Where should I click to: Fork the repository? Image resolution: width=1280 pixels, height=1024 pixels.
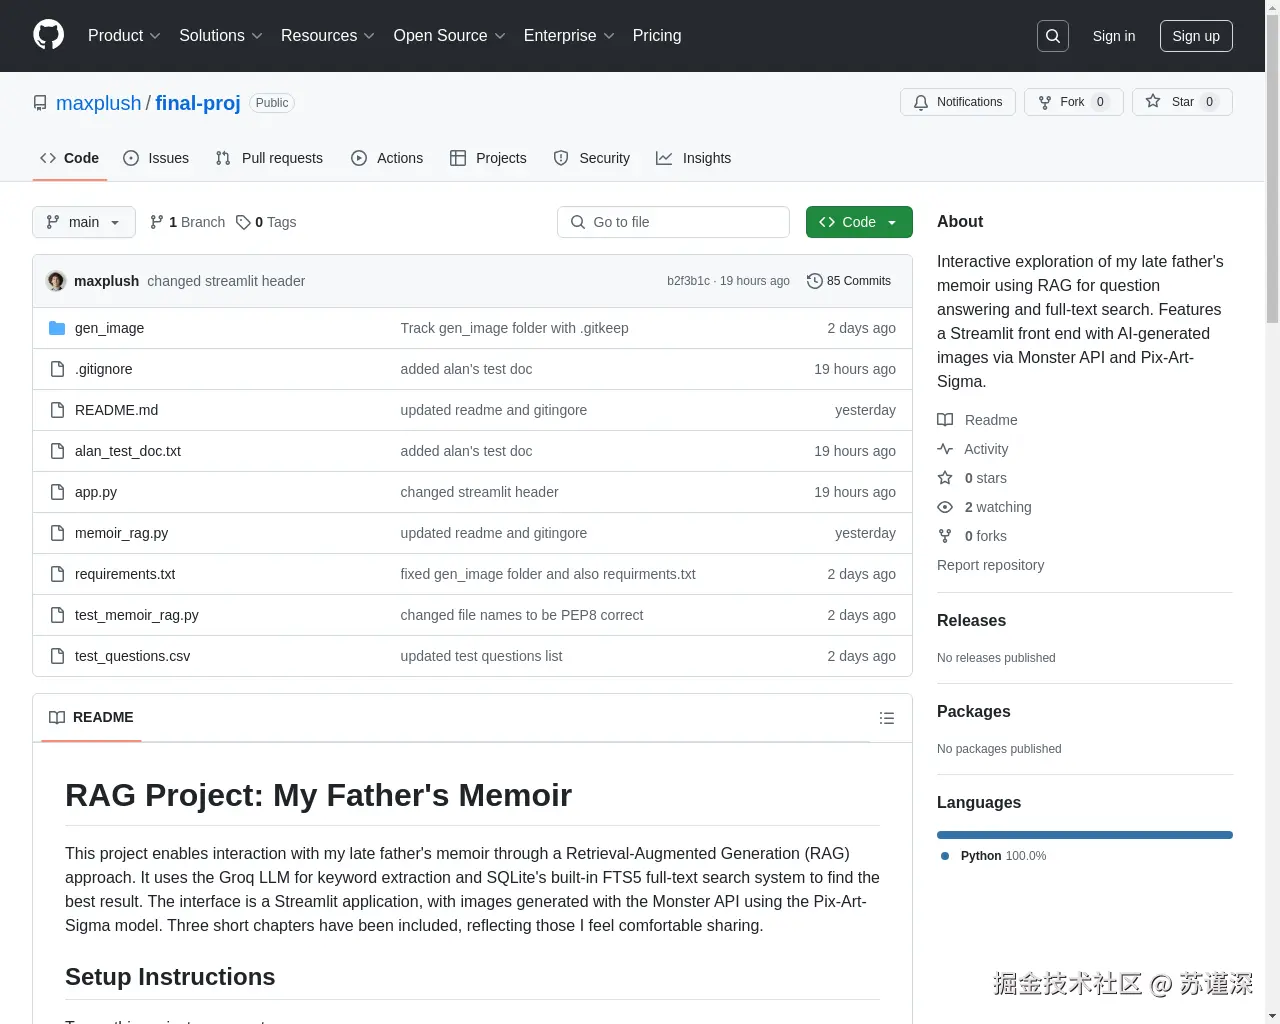point(1073,102)
